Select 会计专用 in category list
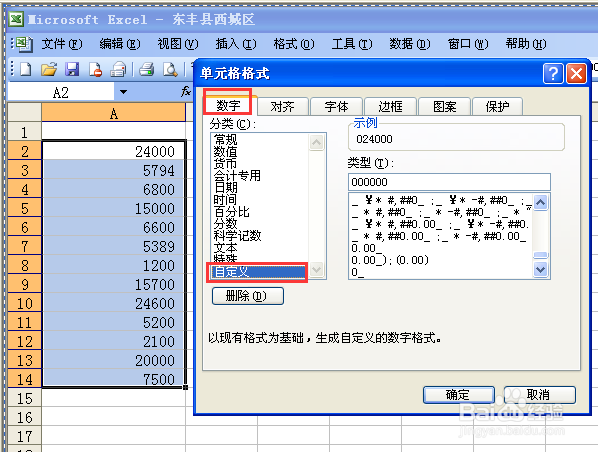The height and width of the screenshot is (452, 598). pyautogui.click(x=237, y=175)
